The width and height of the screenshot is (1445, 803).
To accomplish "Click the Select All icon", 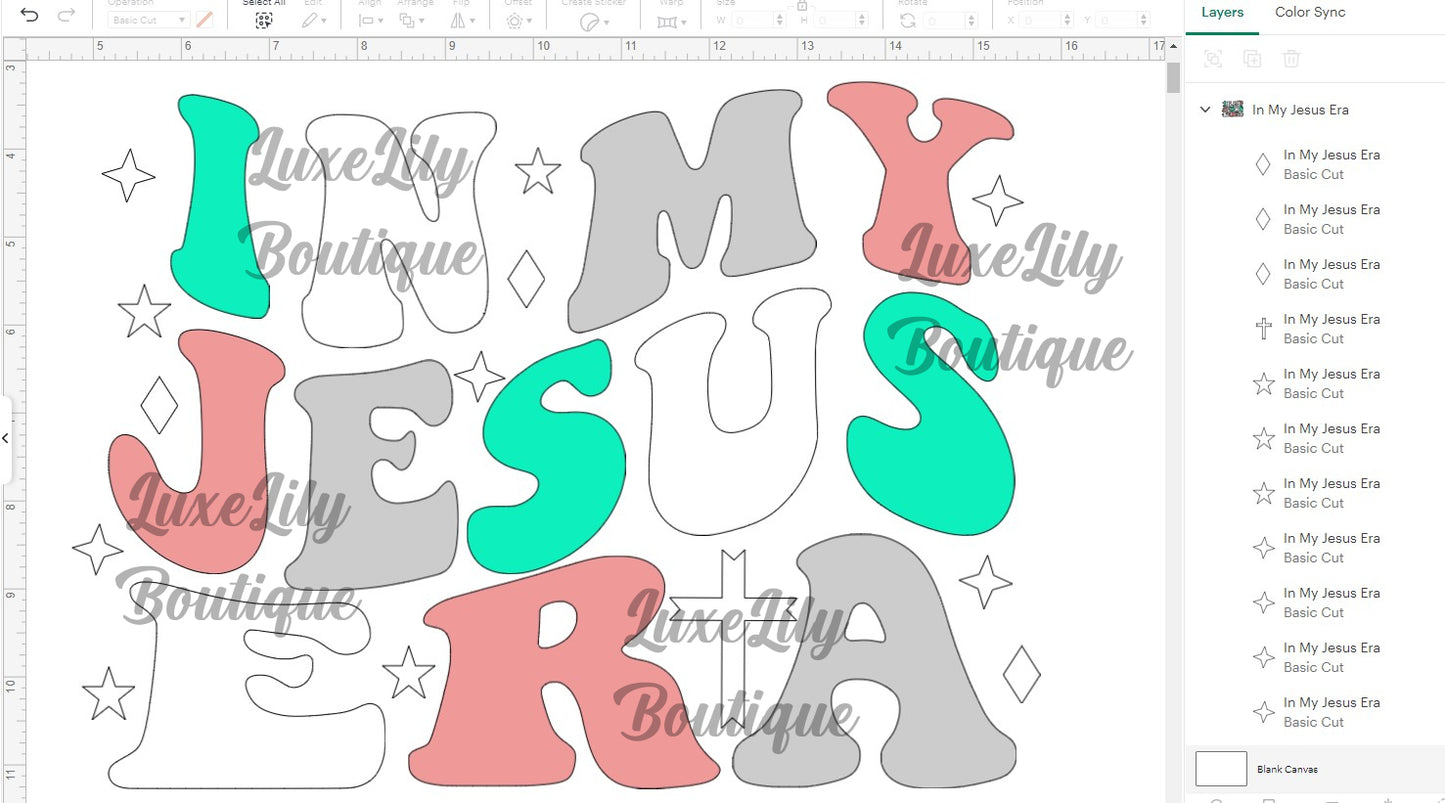I will click(x=263, y=20).
